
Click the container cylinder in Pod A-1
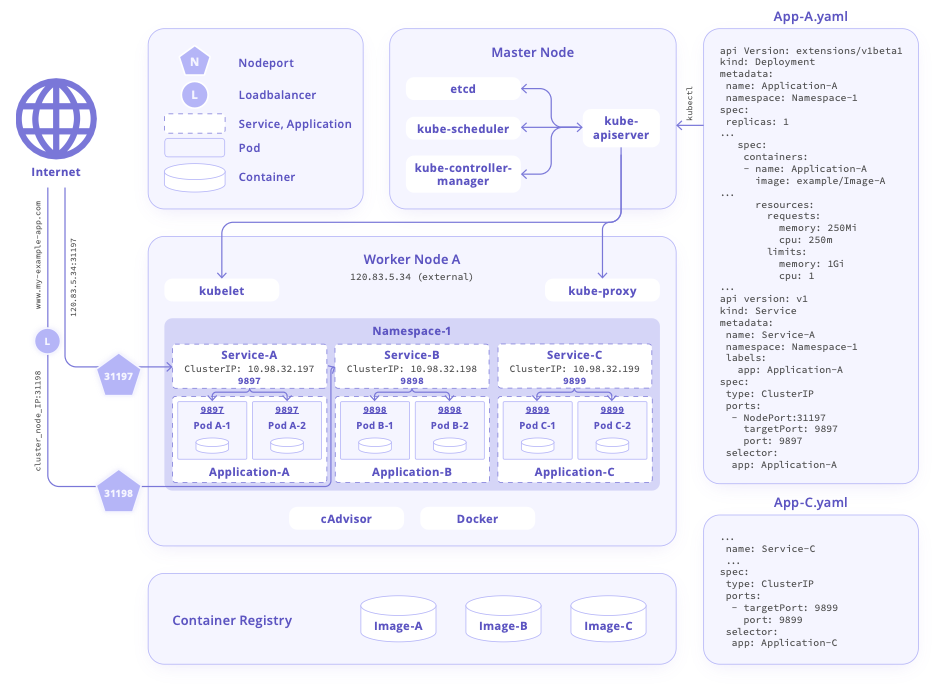tap(212, 446)
